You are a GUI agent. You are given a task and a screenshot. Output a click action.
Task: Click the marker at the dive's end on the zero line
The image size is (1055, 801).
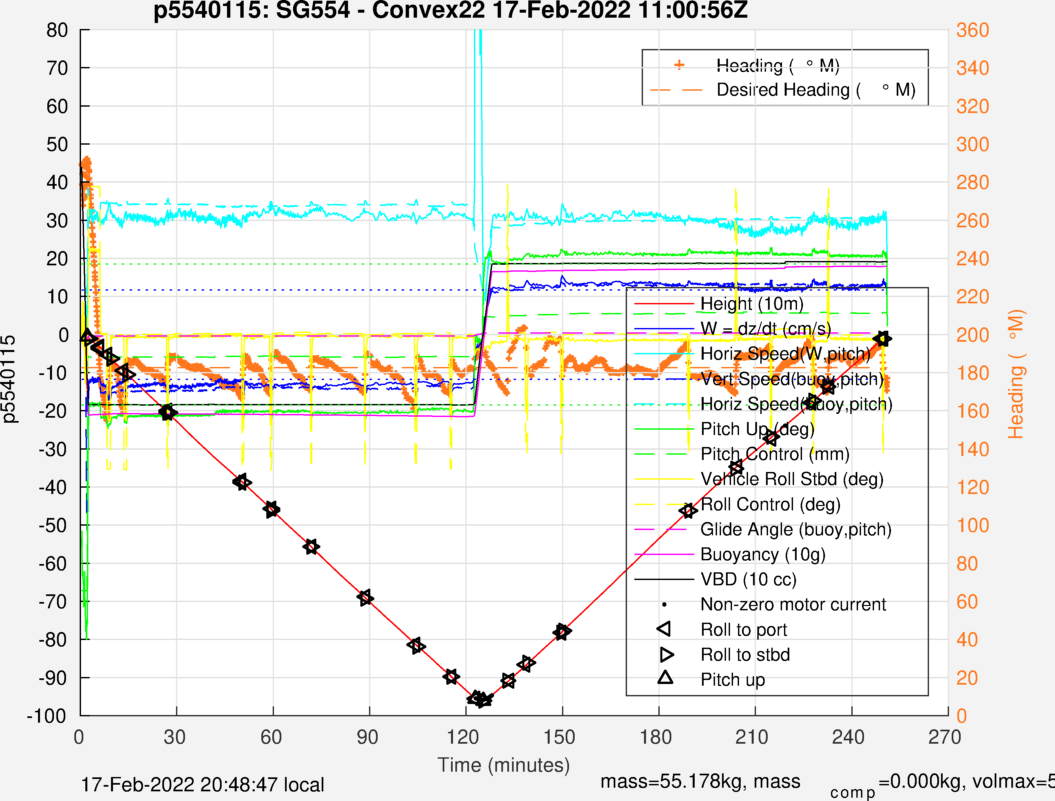(882, 339)
